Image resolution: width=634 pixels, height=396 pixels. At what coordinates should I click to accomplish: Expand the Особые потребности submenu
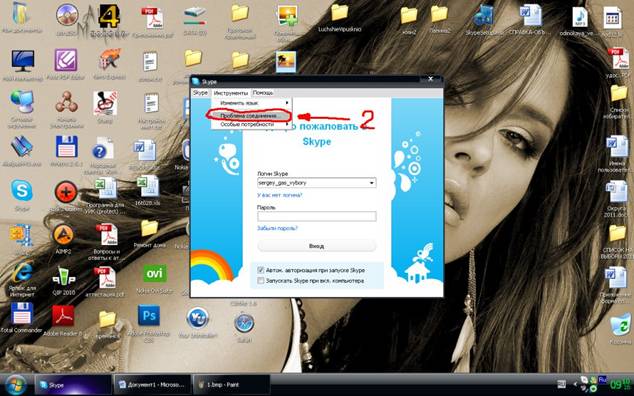pos(251,125)
